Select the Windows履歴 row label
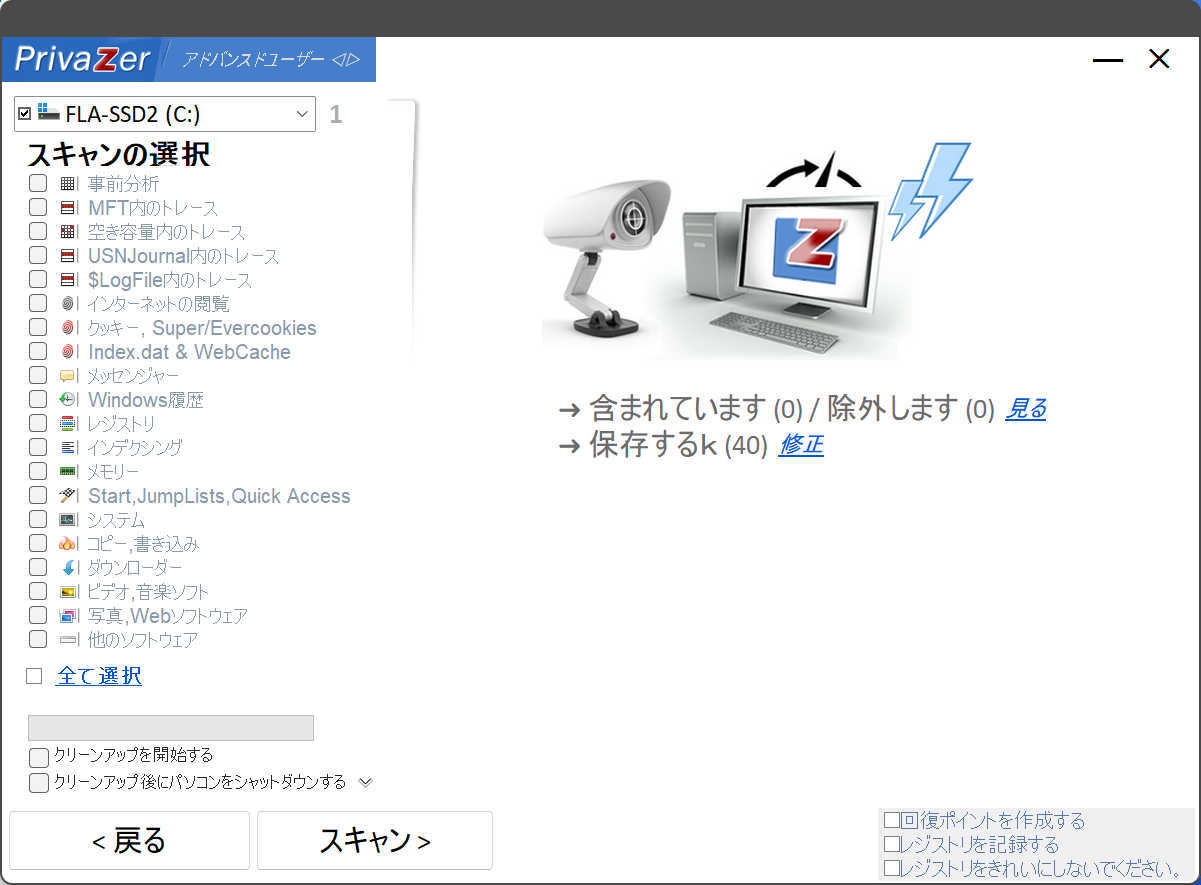The height and width of the screenshot is (885, 1201). (x=146, y=400)
